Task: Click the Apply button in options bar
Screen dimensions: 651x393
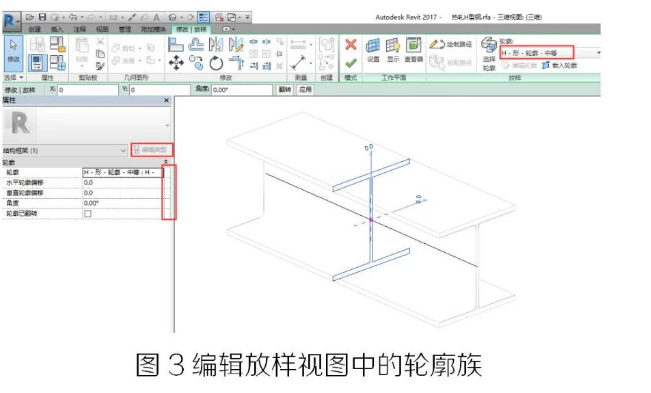Action: pyautogui.click(x=305, y=89)
